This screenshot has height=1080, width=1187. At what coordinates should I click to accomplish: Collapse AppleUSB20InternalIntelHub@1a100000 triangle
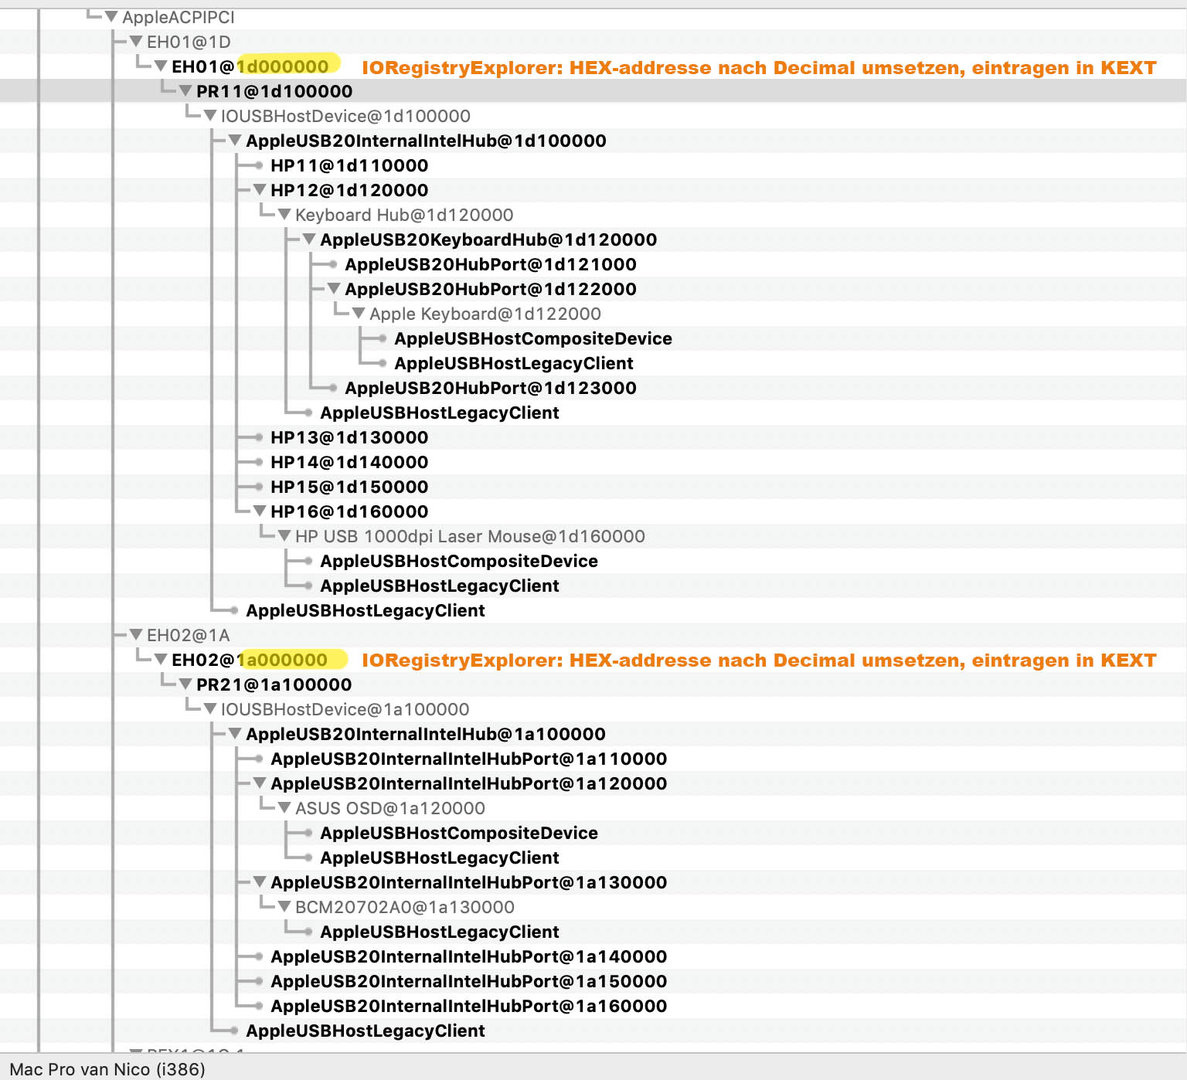pos(235,733)
